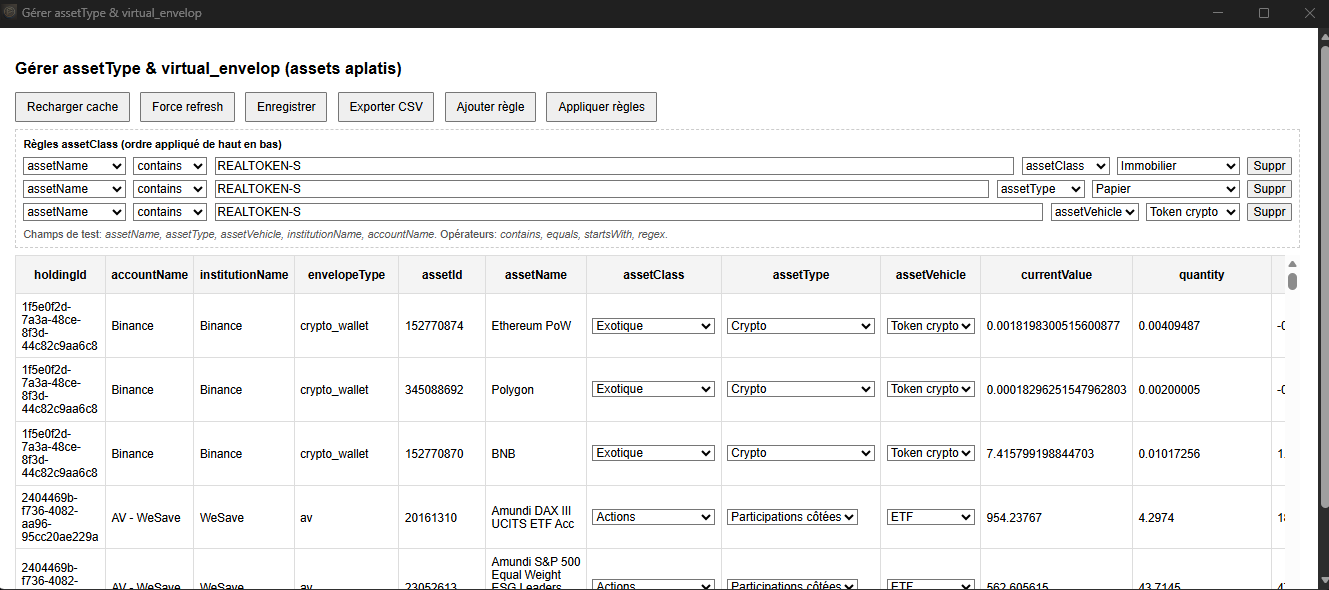Open the assetVehicle target dropdown in third rule
Image resolution: width=1329 pixels, height=590 pixels.
(1094, 212)
